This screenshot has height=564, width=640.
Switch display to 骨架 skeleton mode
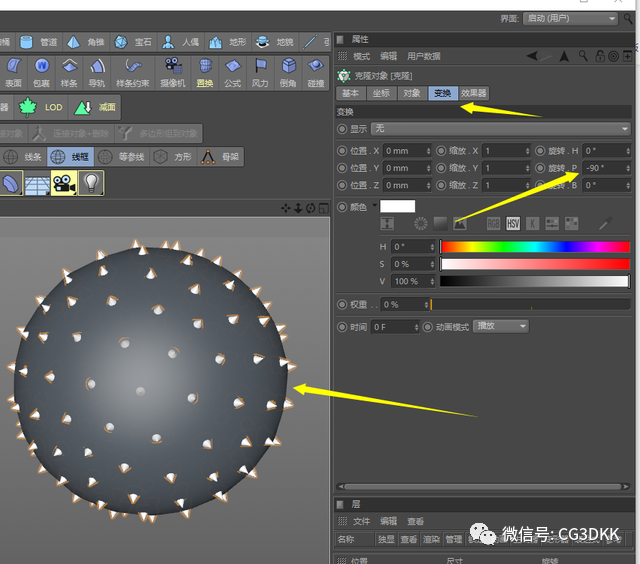[x=220, y=157]
